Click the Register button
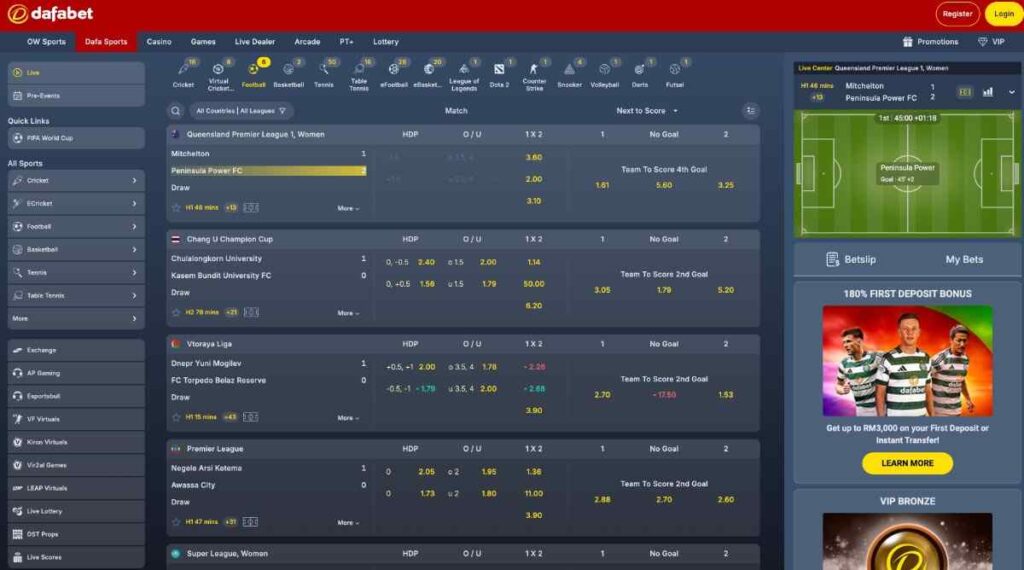1024x570 pixels. pyautogui.click(x=957, y=14)
